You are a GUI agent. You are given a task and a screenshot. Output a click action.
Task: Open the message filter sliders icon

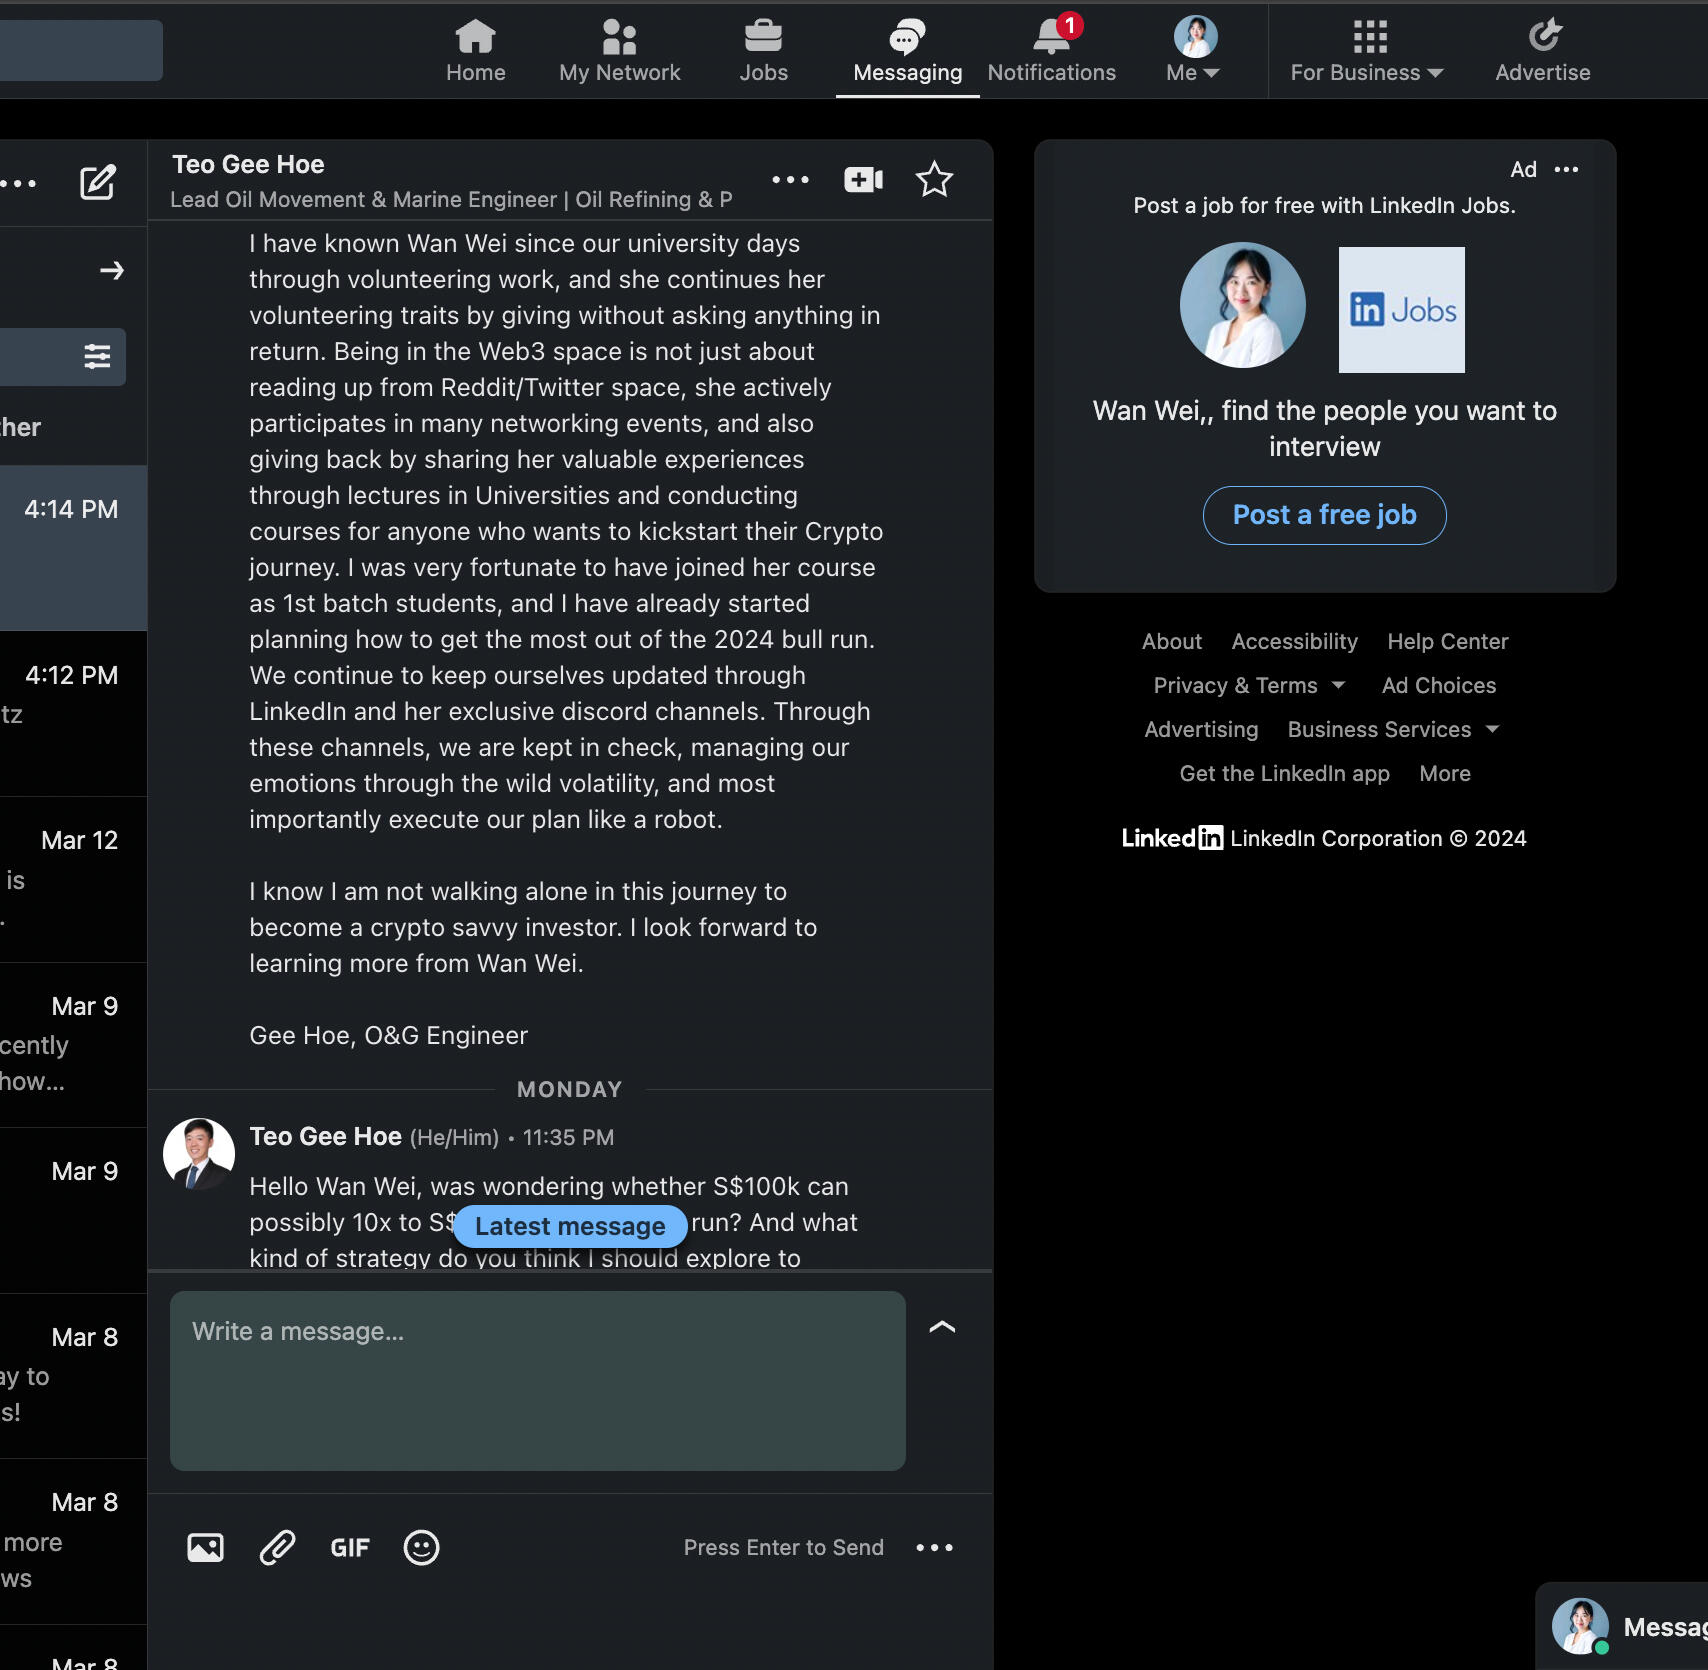(97, 356)
